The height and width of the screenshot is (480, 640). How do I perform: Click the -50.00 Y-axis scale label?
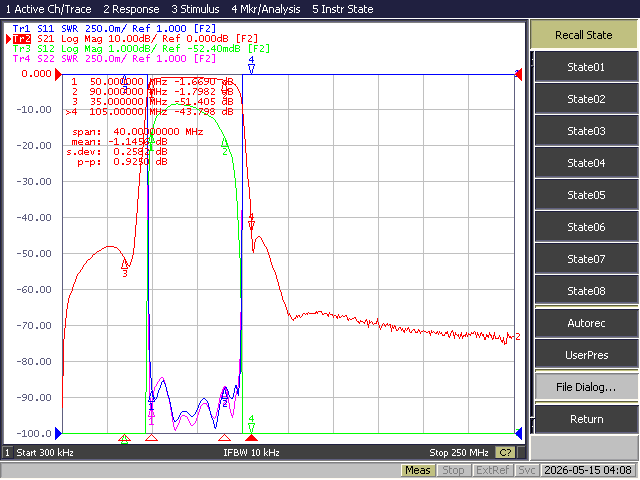point(34,253)
